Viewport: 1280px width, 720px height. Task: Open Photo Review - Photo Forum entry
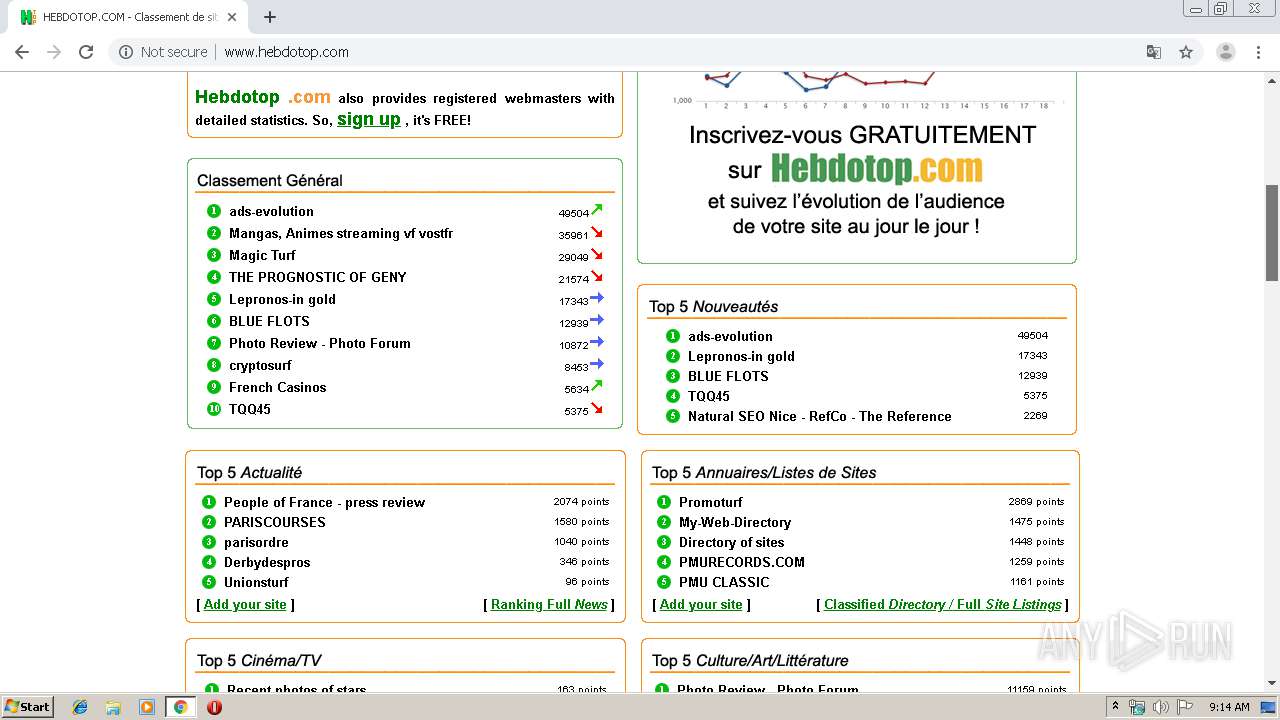(x=319, y=343)
